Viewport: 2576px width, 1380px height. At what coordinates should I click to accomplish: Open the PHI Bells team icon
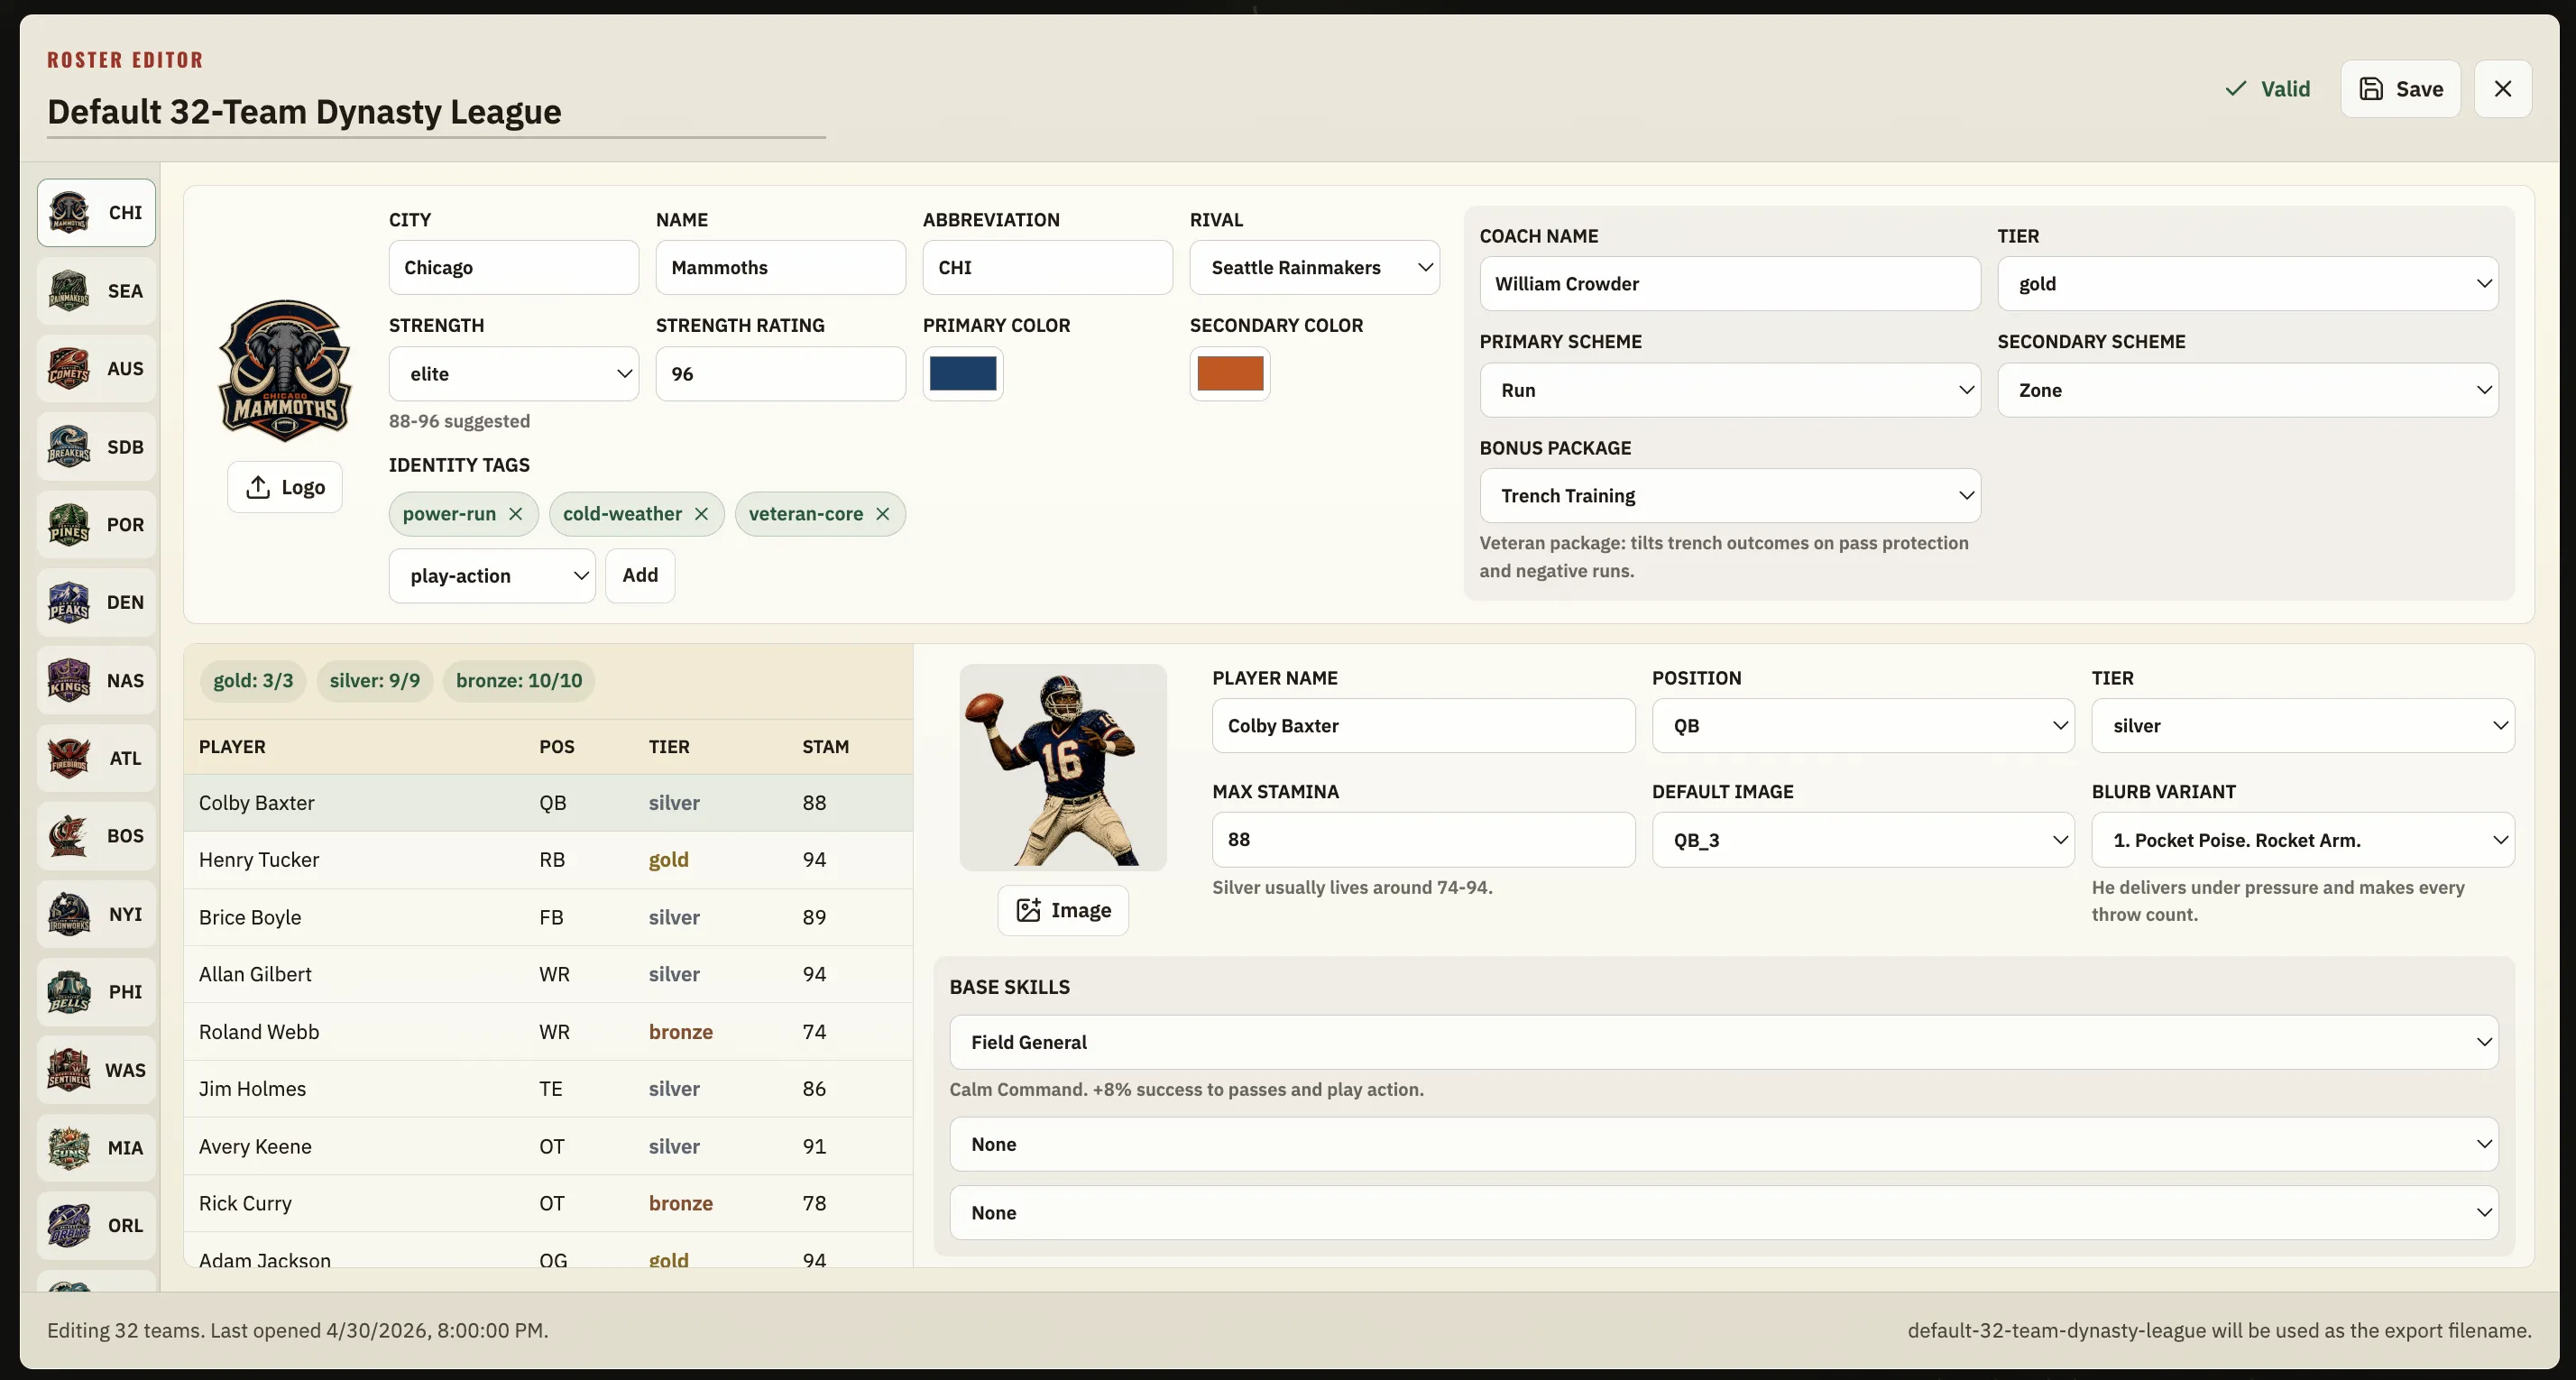[69, 992]
